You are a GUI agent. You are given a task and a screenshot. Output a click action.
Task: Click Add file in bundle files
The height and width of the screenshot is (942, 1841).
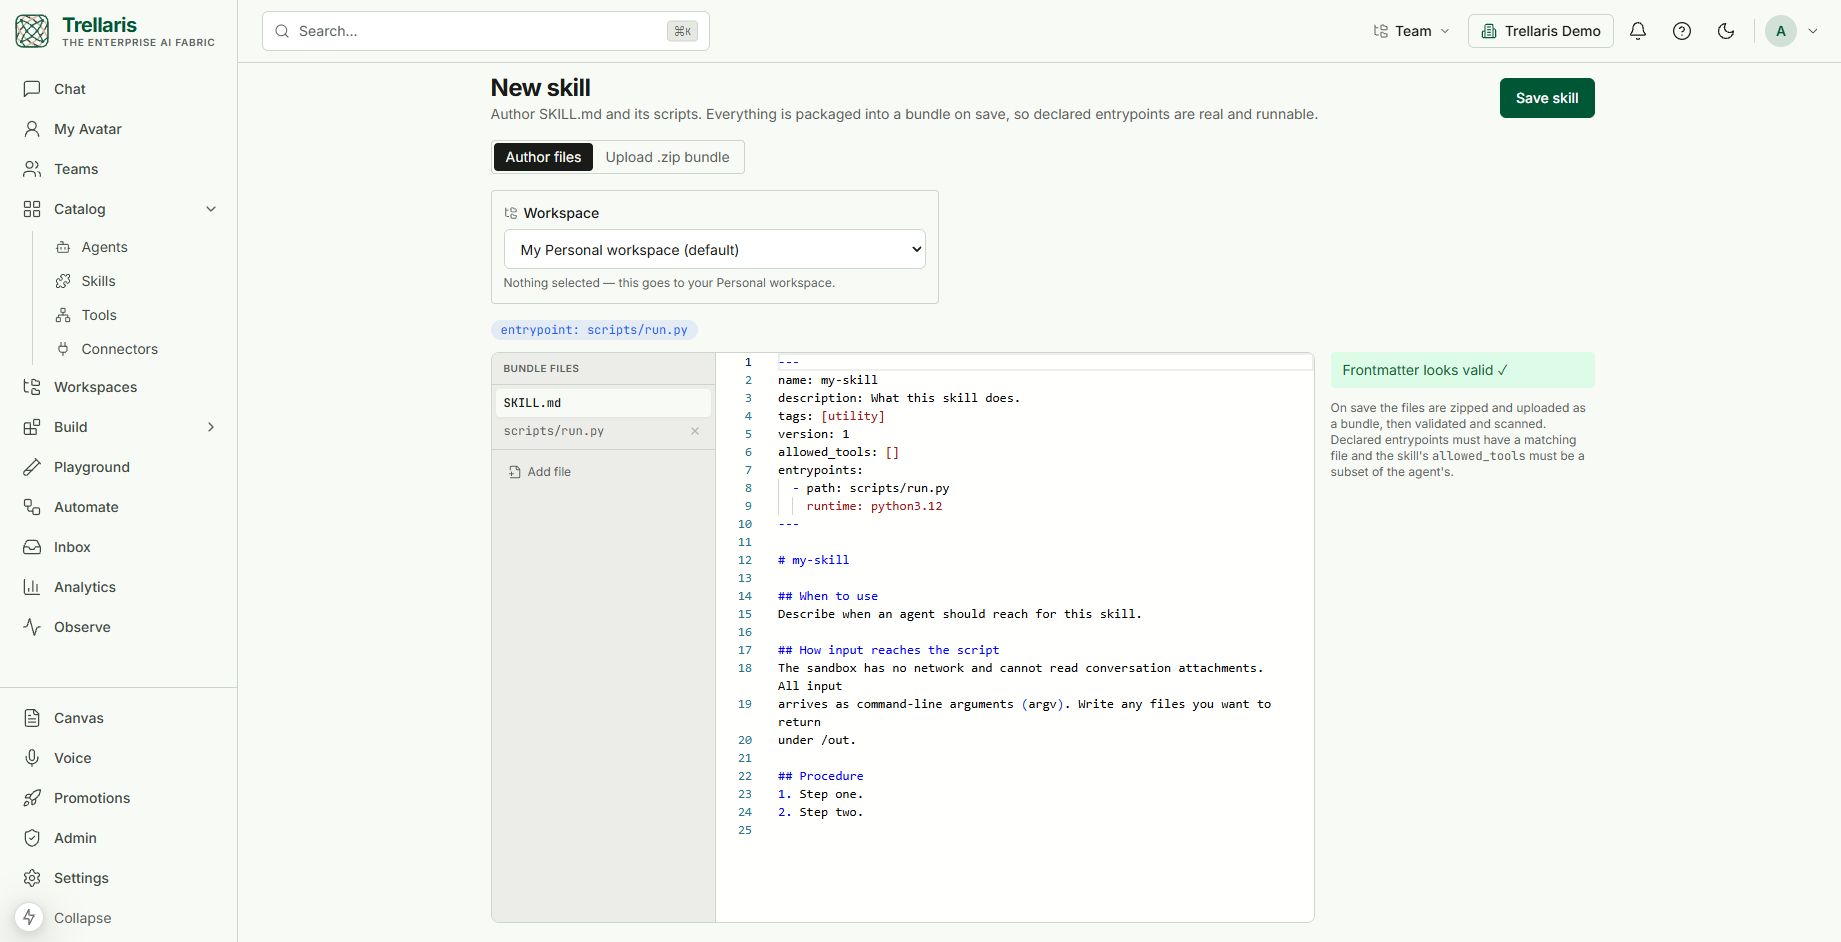coord(540,472)
